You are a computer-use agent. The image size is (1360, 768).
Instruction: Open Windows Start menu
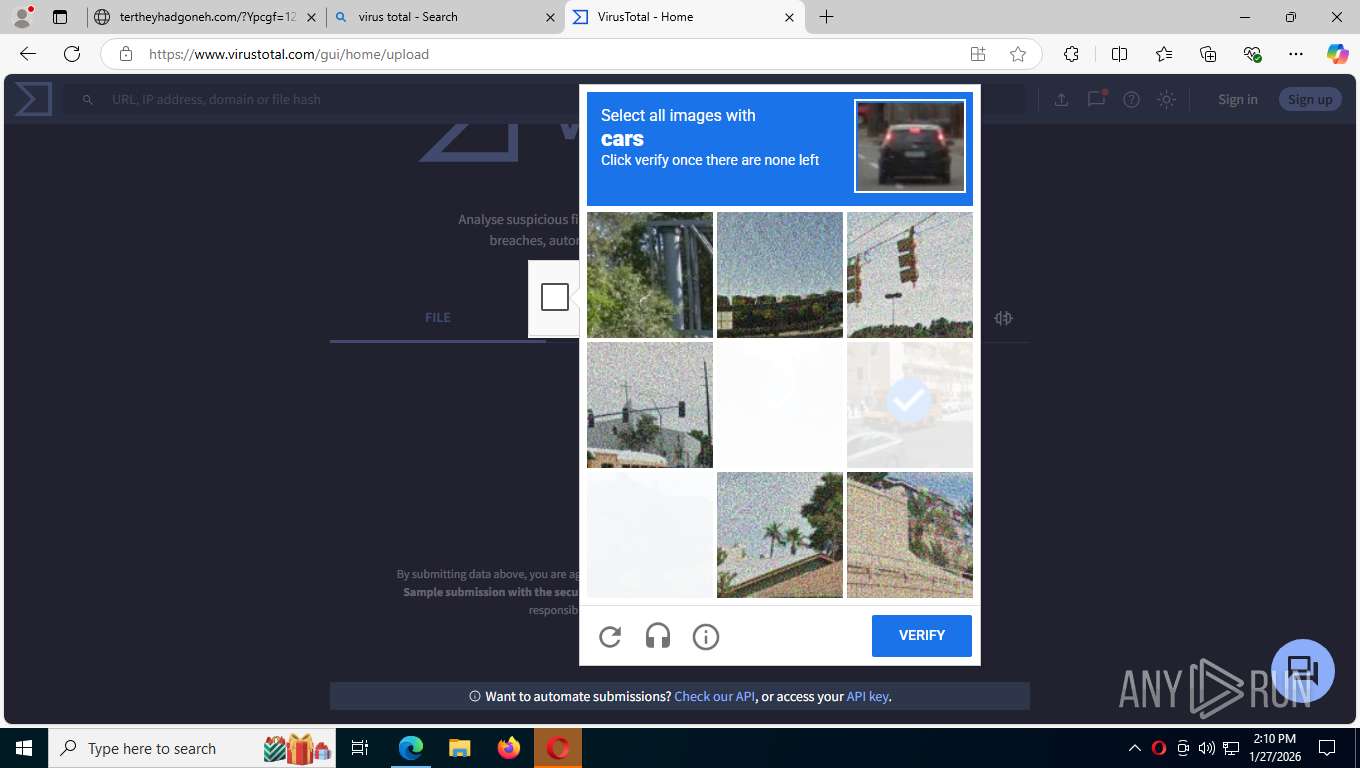click(23, 748)
